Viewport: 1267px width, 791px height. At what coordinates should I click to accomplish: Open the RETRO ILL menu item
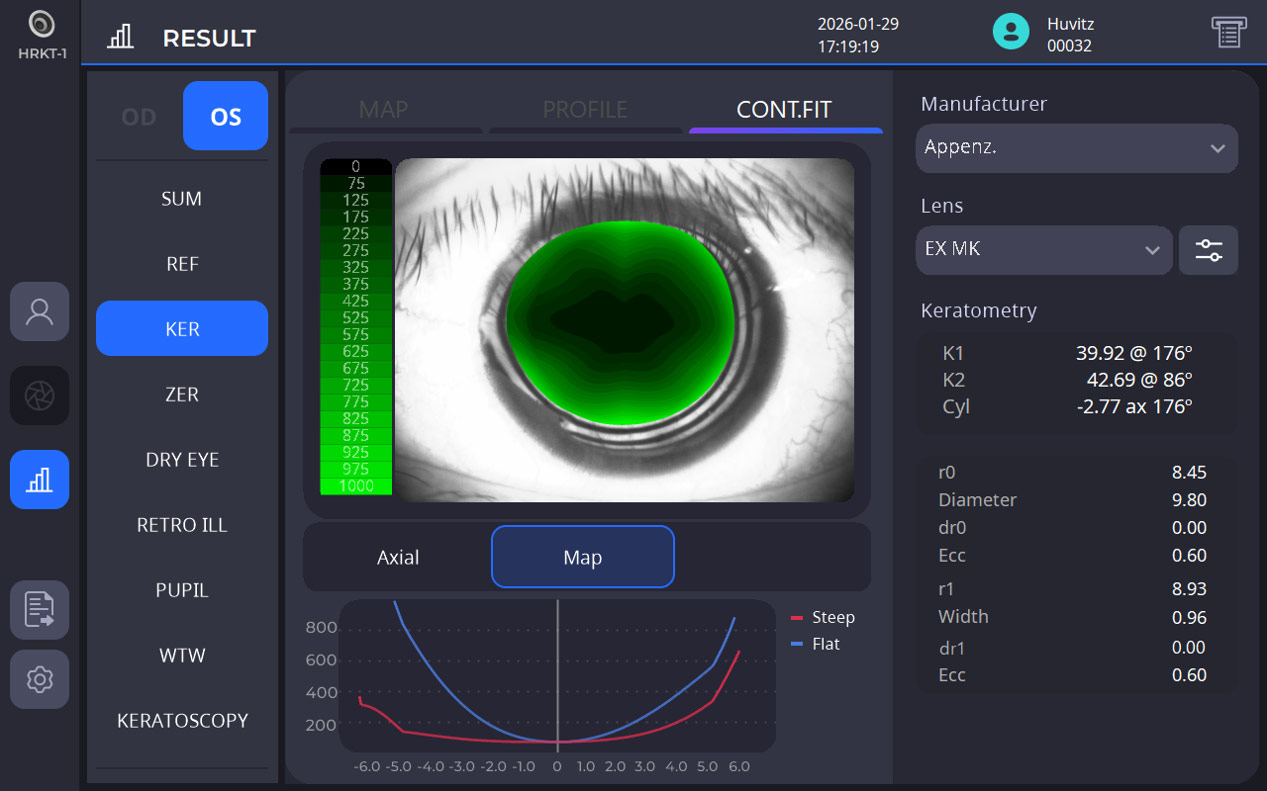click(182, 524)
